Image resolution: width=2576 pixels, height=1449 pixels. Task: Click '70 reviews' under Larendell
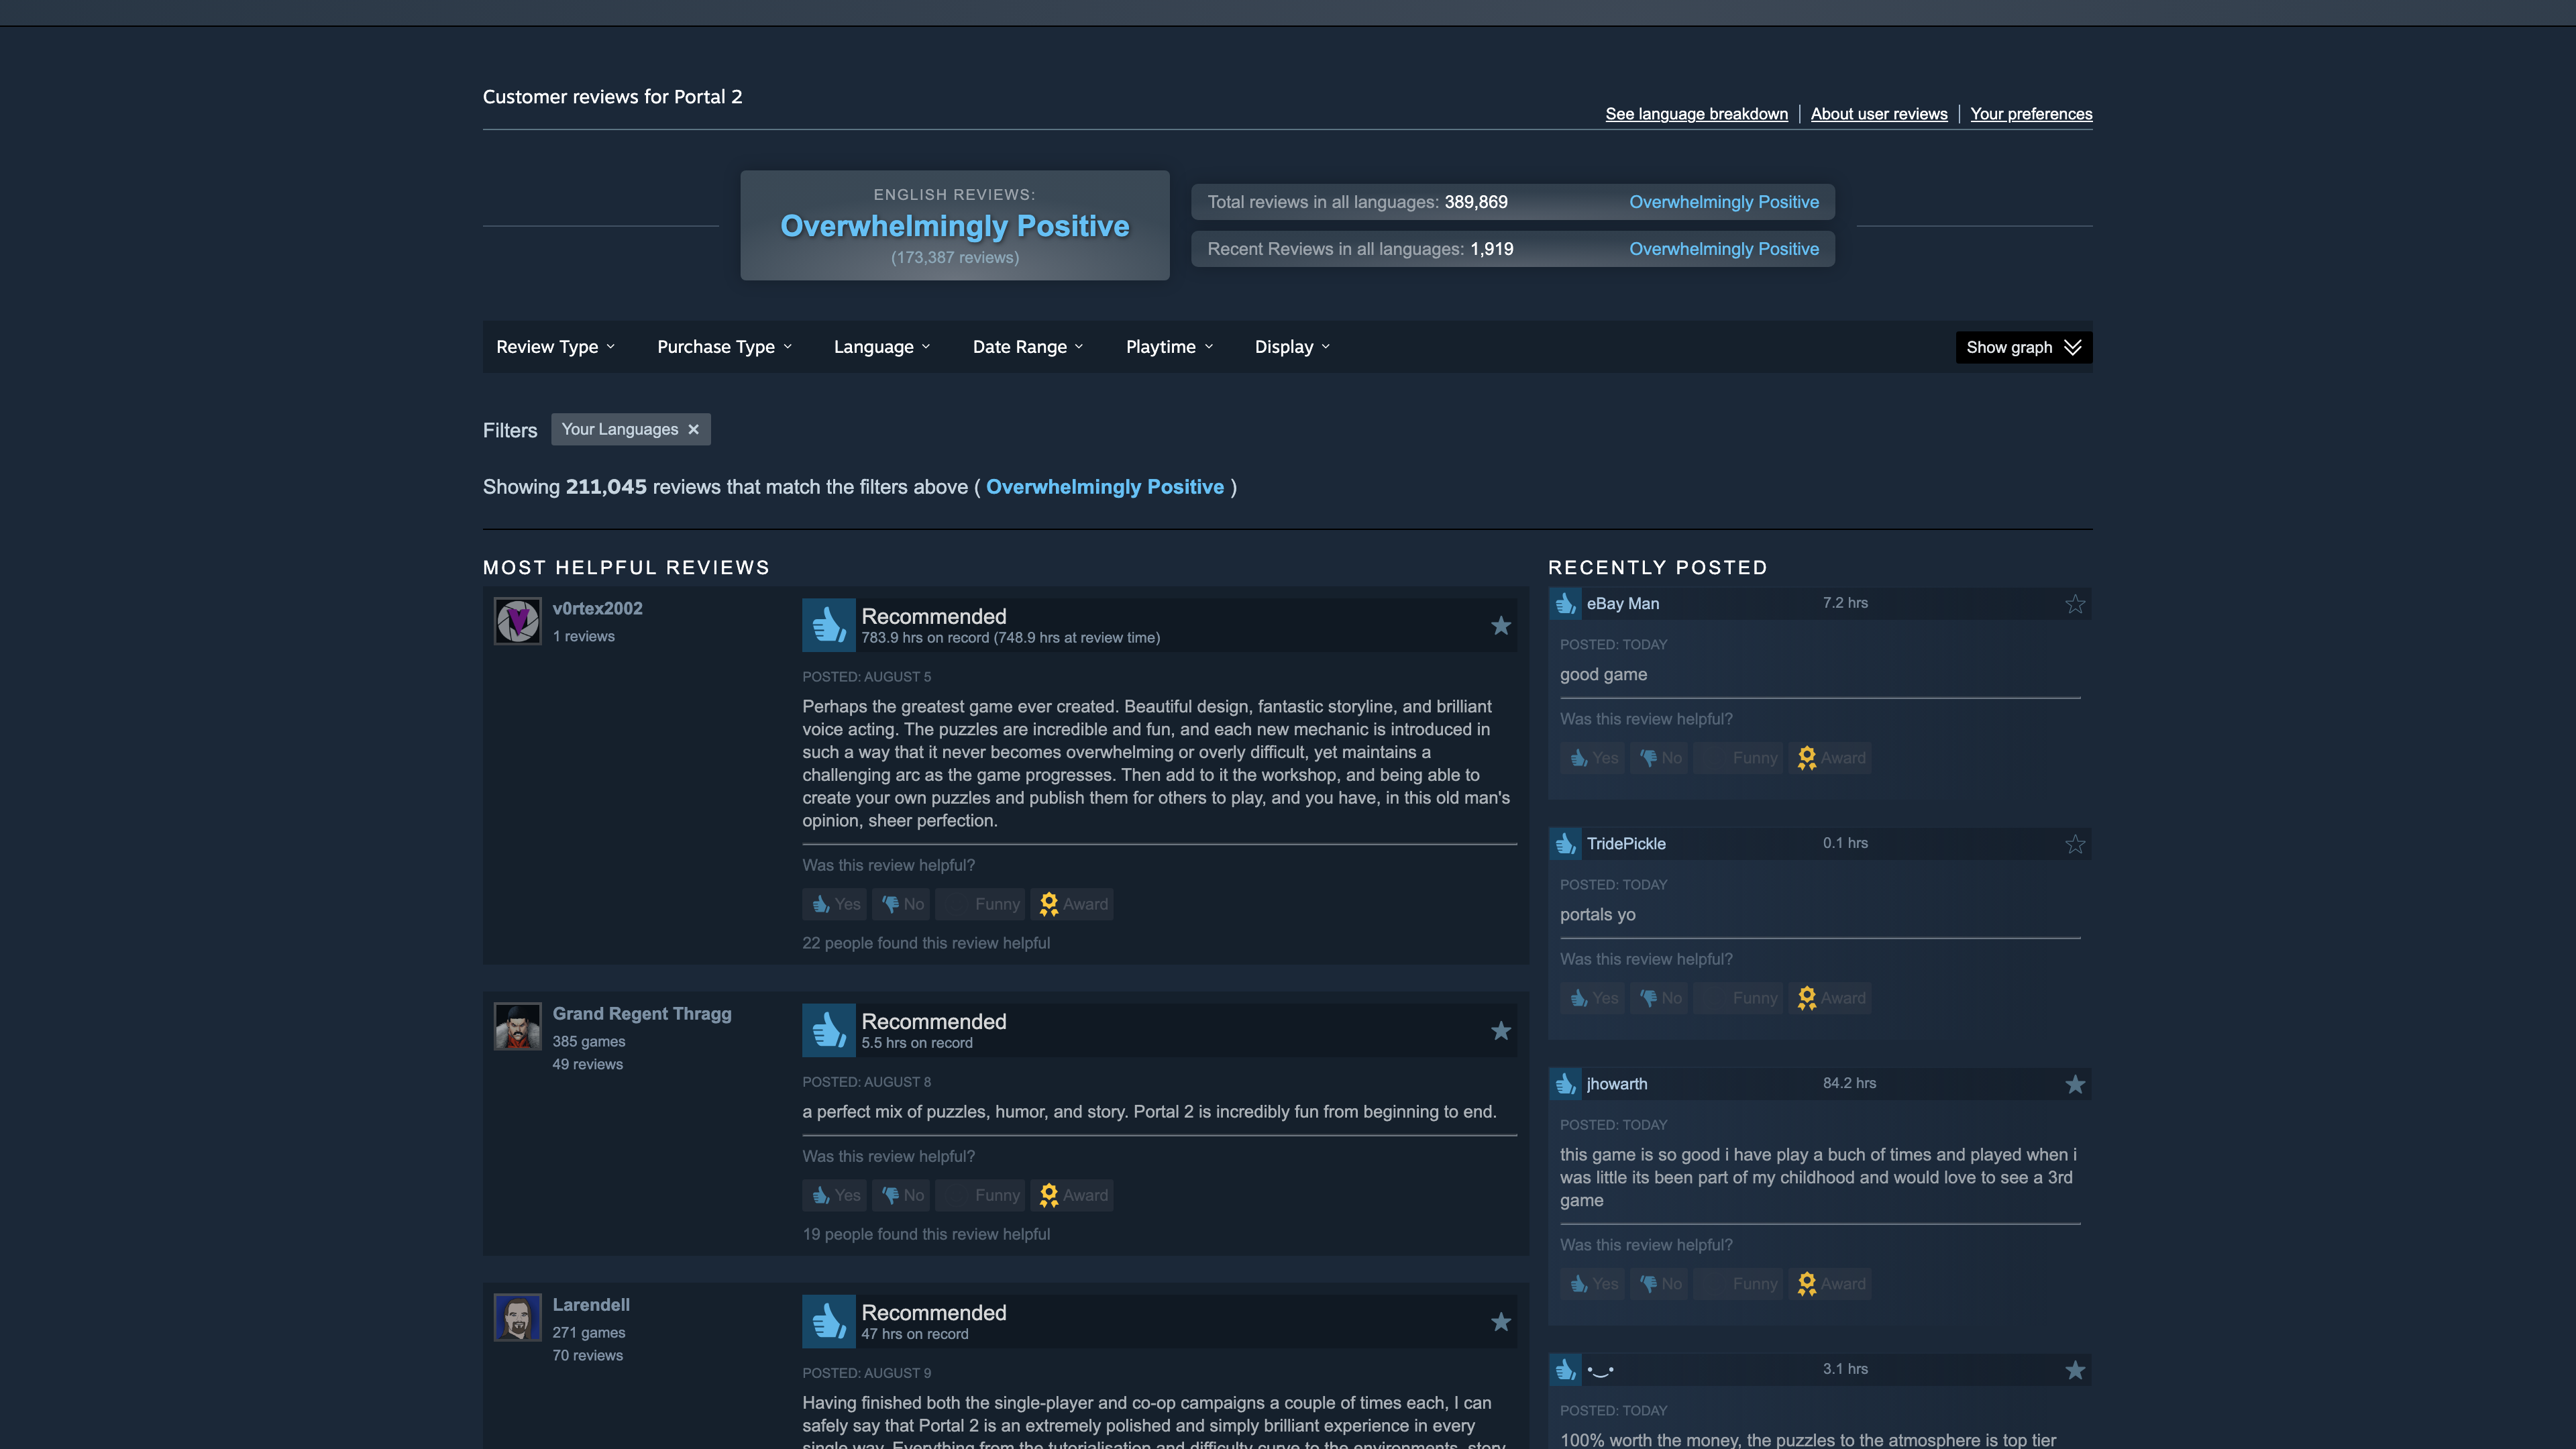pos(588,1355)
